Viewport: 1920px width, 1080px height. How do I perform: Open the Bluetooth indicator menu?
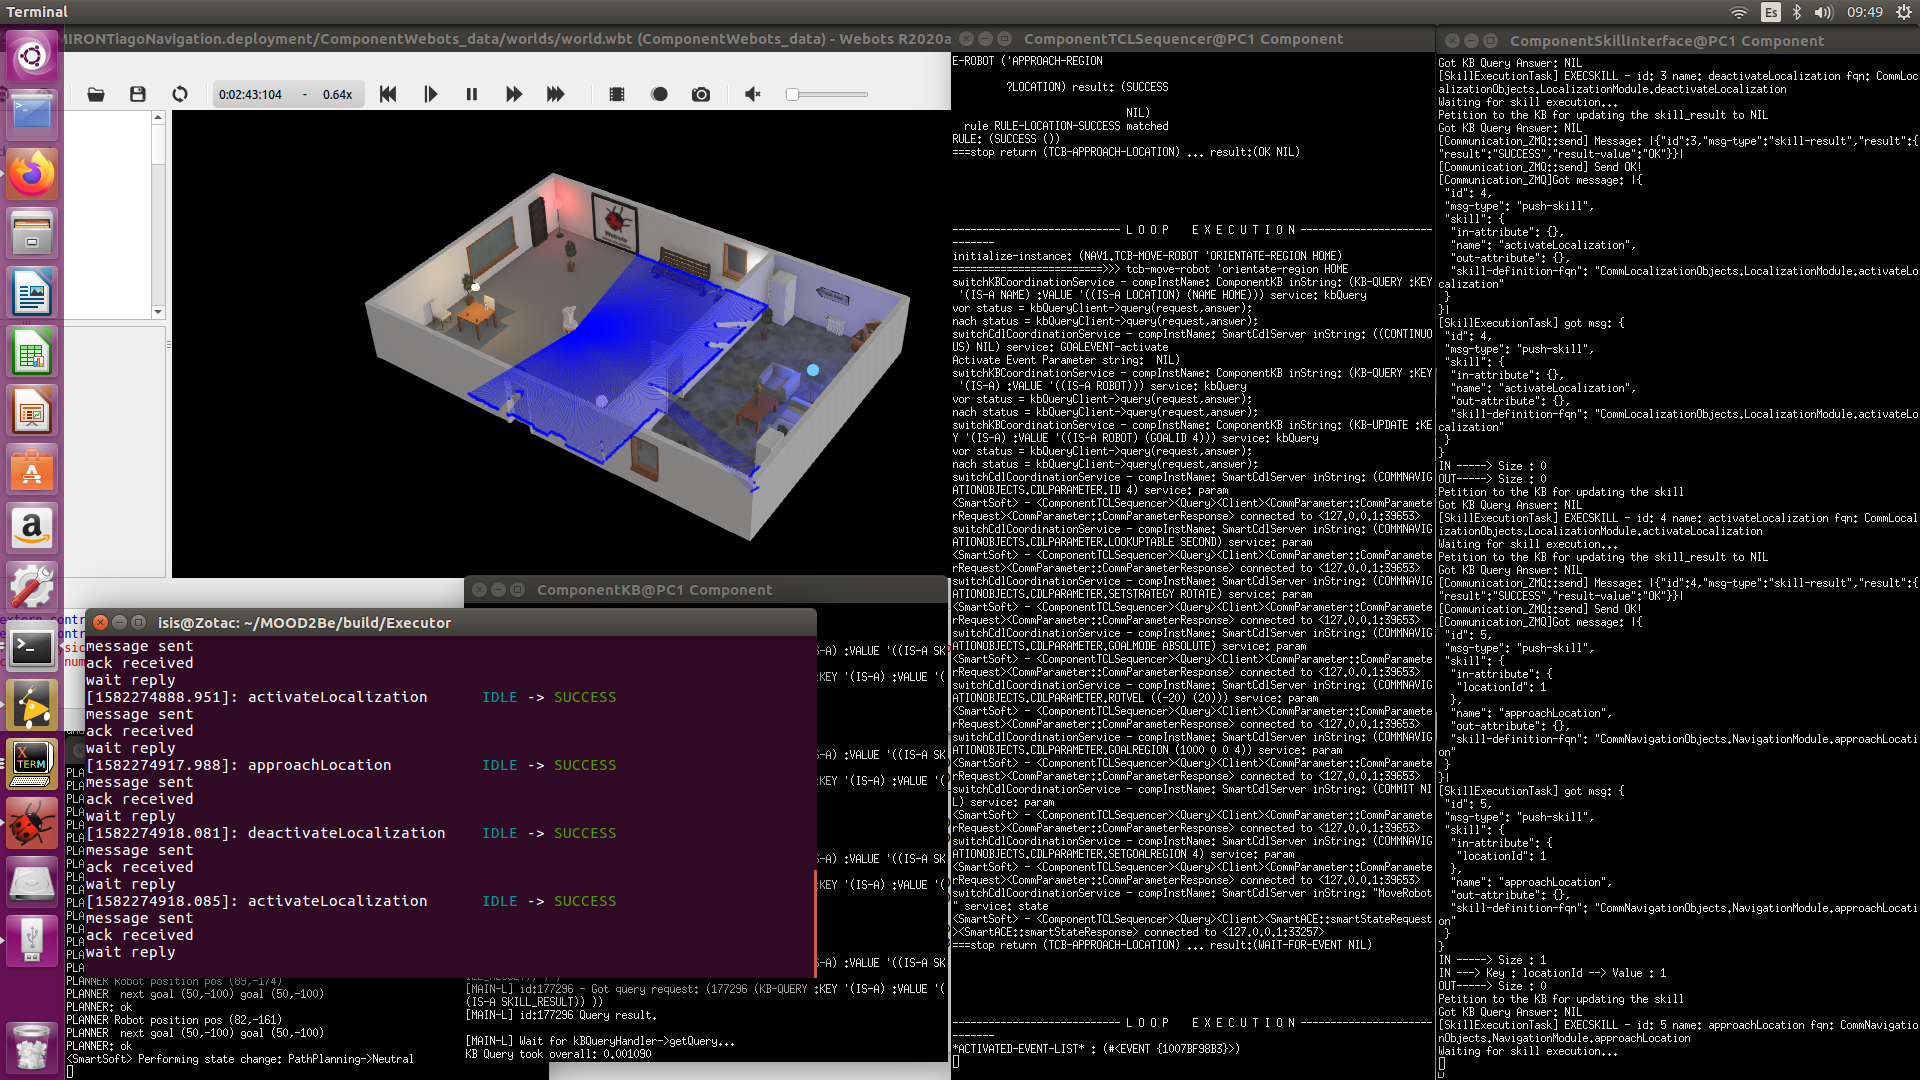tap(1797, 12)
